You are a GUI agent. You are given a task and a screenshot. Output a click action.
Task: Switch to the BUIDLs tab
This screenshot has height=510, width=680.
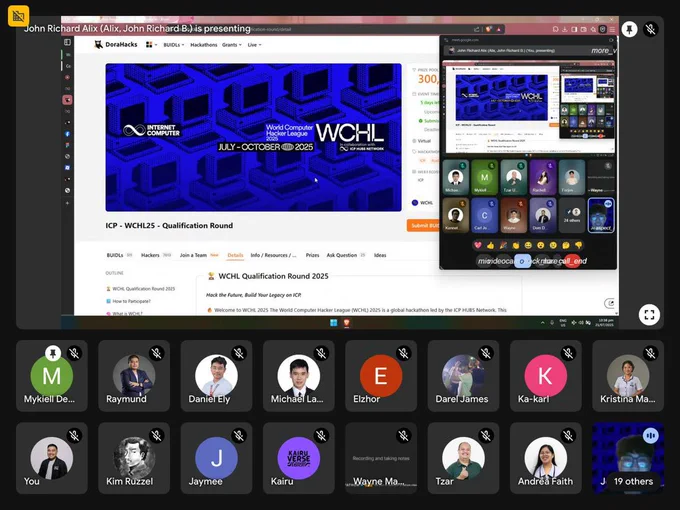coord(119,255)
